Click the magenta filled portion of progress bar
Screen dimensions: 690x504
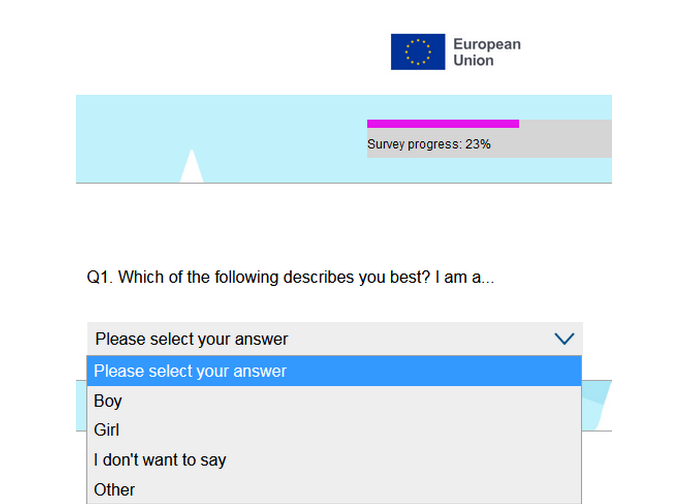click(442, 124)
